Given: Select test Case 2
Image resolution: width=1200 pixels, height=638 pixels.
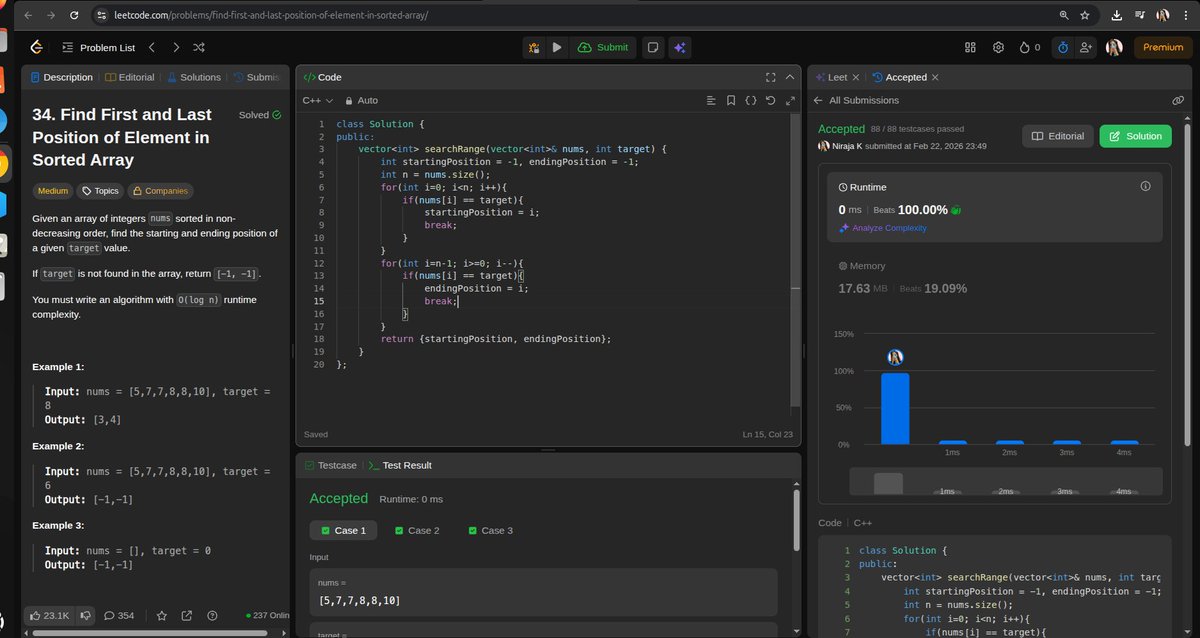Looking at the screenshot, I should [417, 530].
